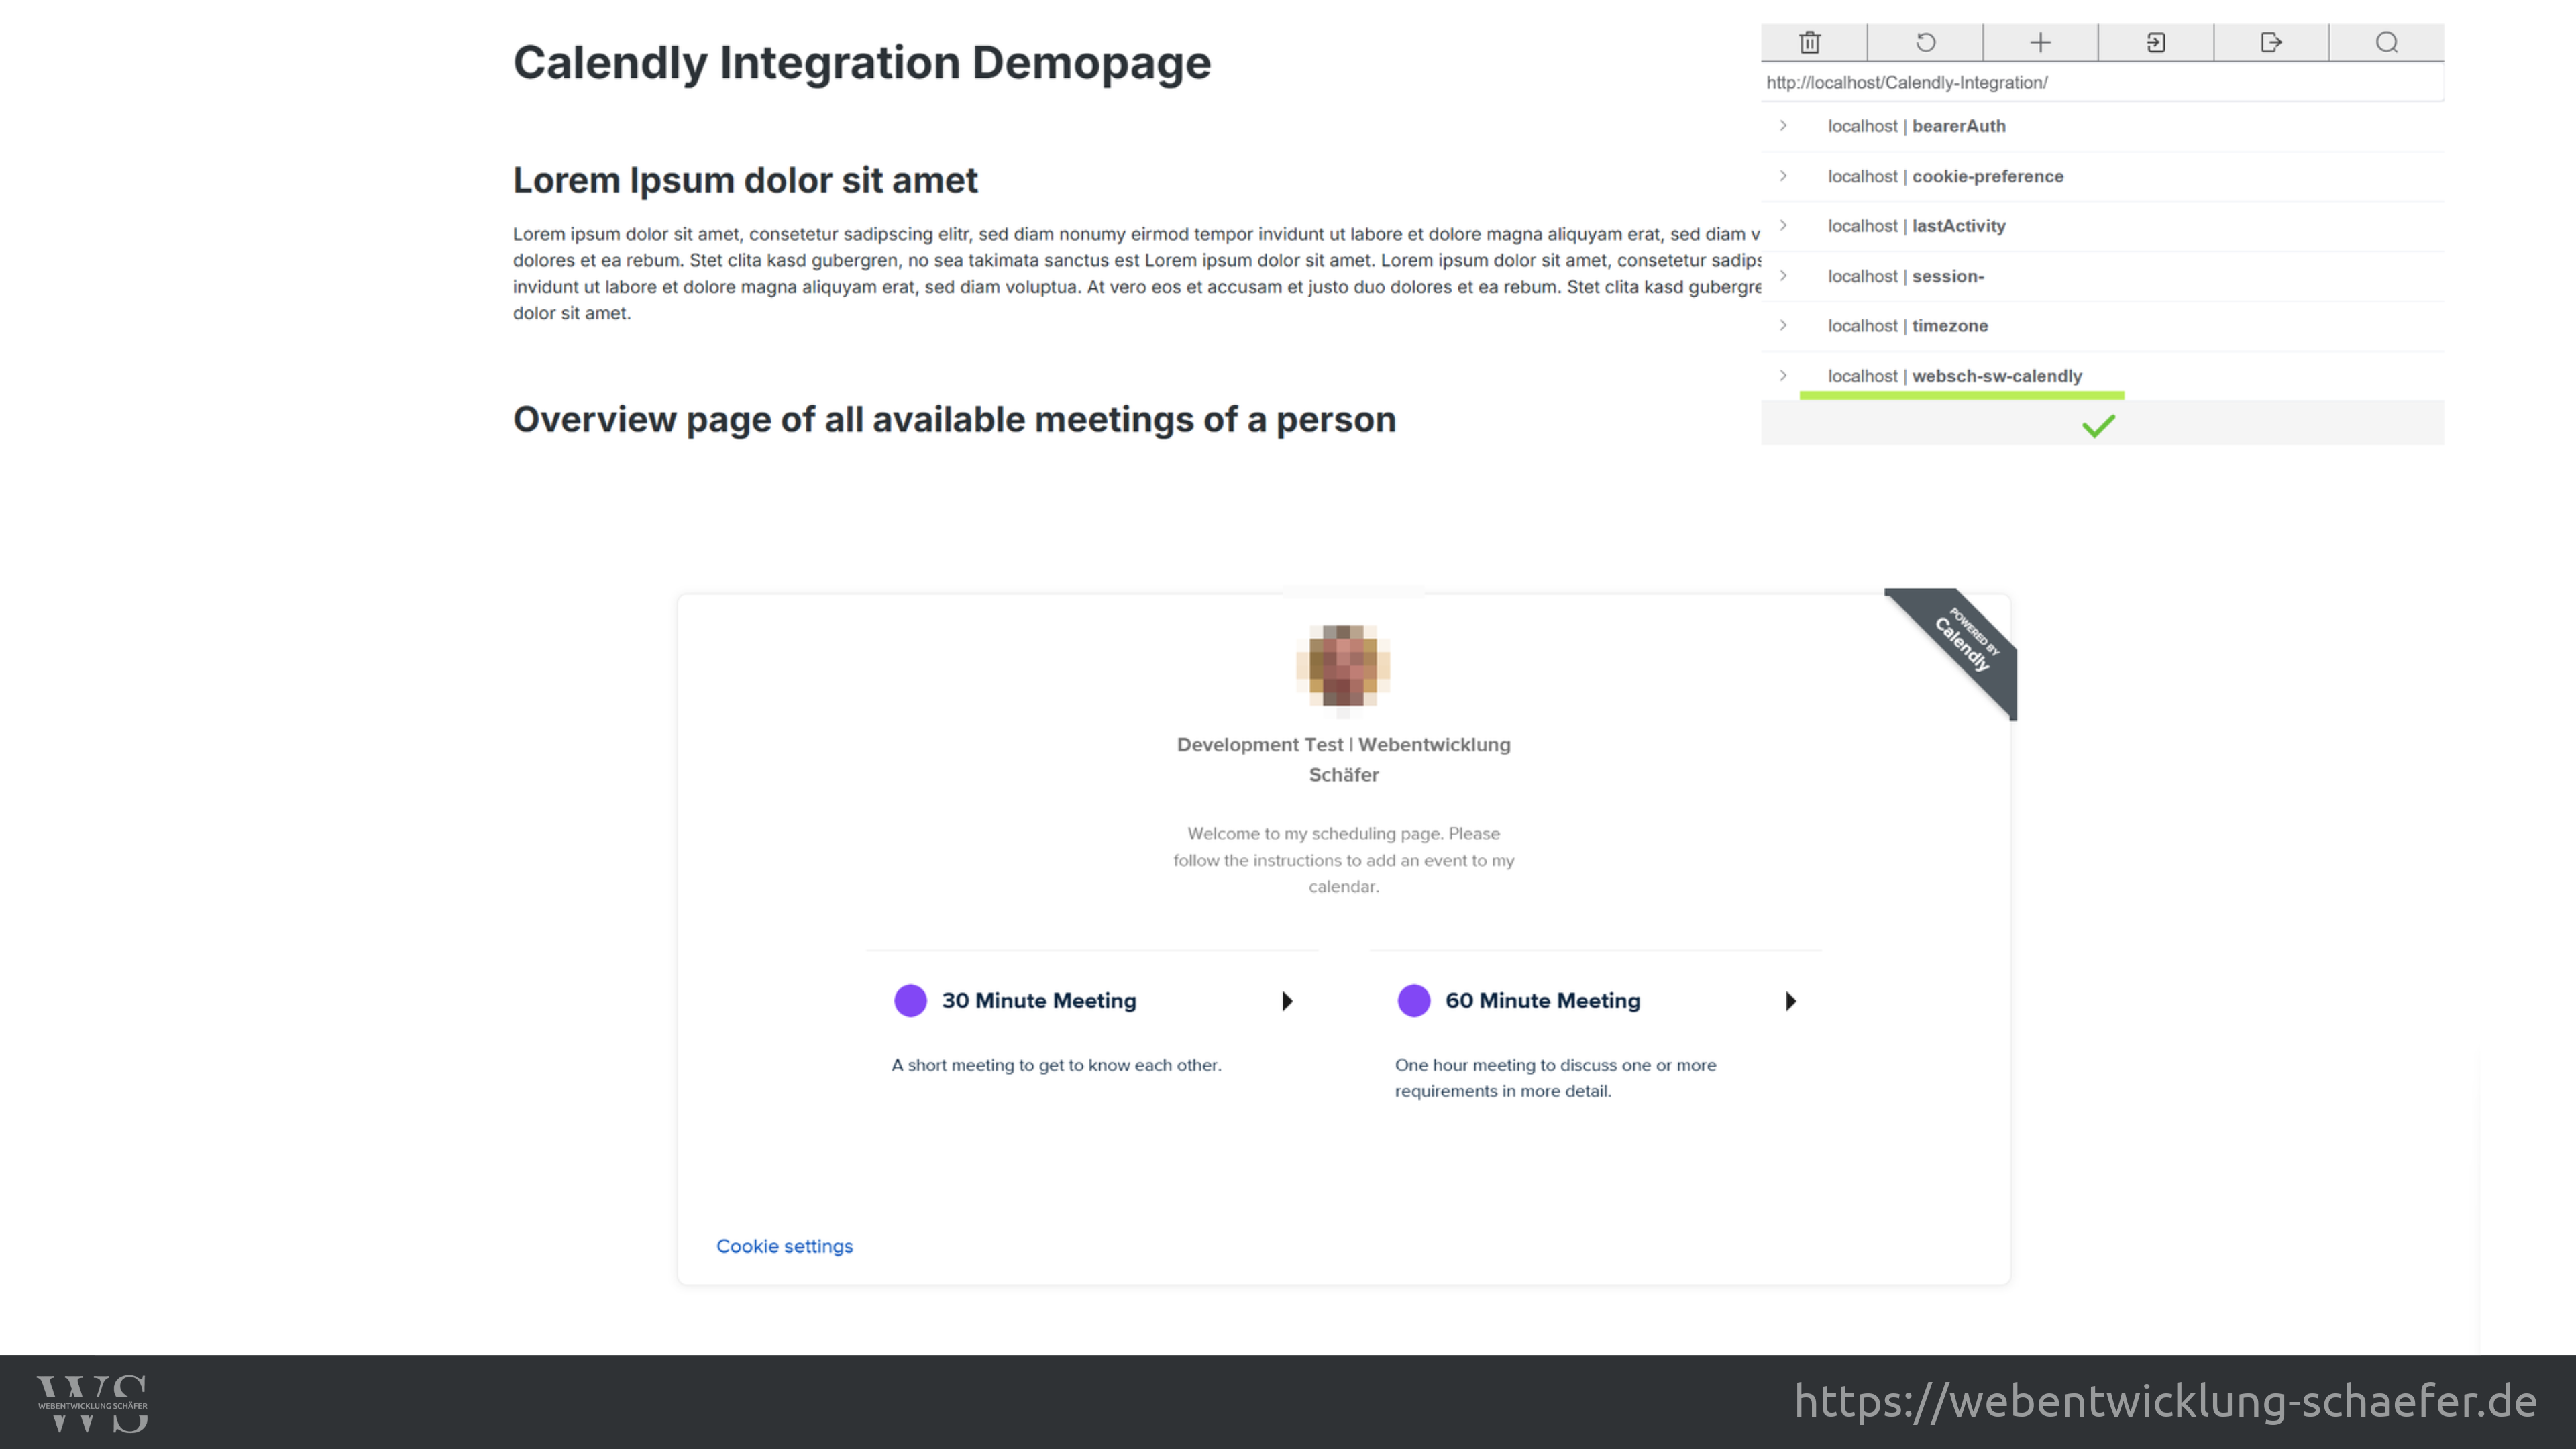2576x1449 pixels.
Task: Click the Lorem Ipsum dolor sit amet heading
Action: 745,181
